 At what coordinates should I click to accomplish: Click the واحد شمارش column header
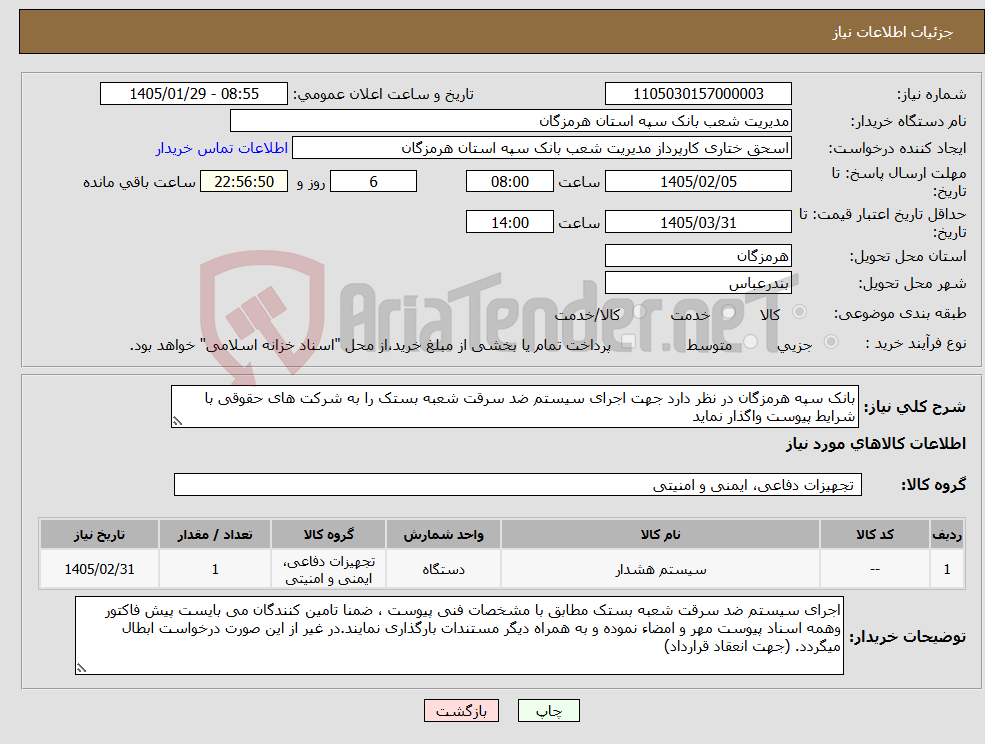(x=444, y=535)
